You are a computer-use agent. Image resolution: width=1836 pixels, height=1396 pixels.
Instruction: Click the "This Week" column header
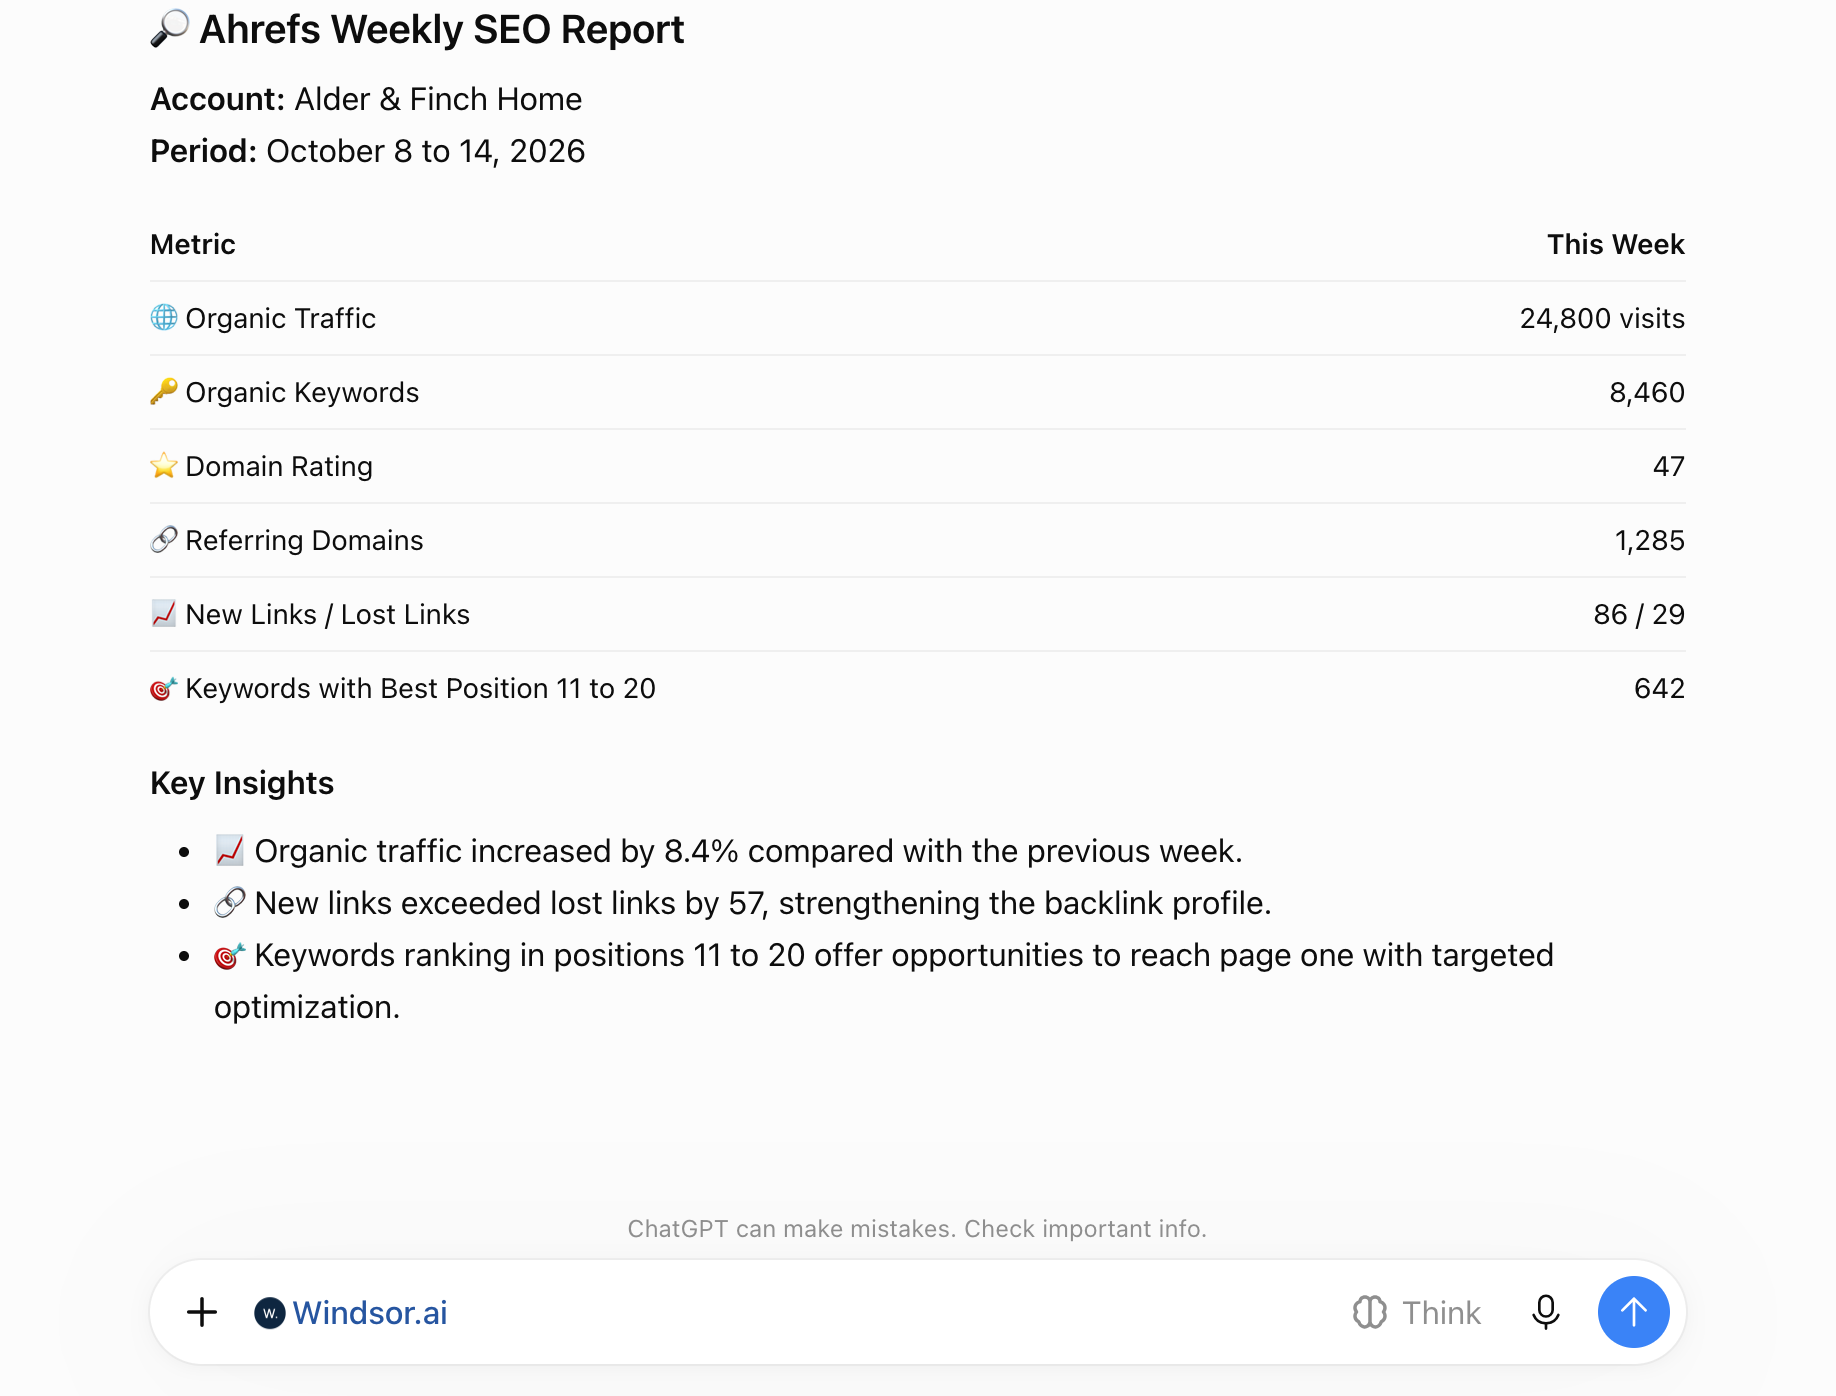click(x=1616, y=244)
